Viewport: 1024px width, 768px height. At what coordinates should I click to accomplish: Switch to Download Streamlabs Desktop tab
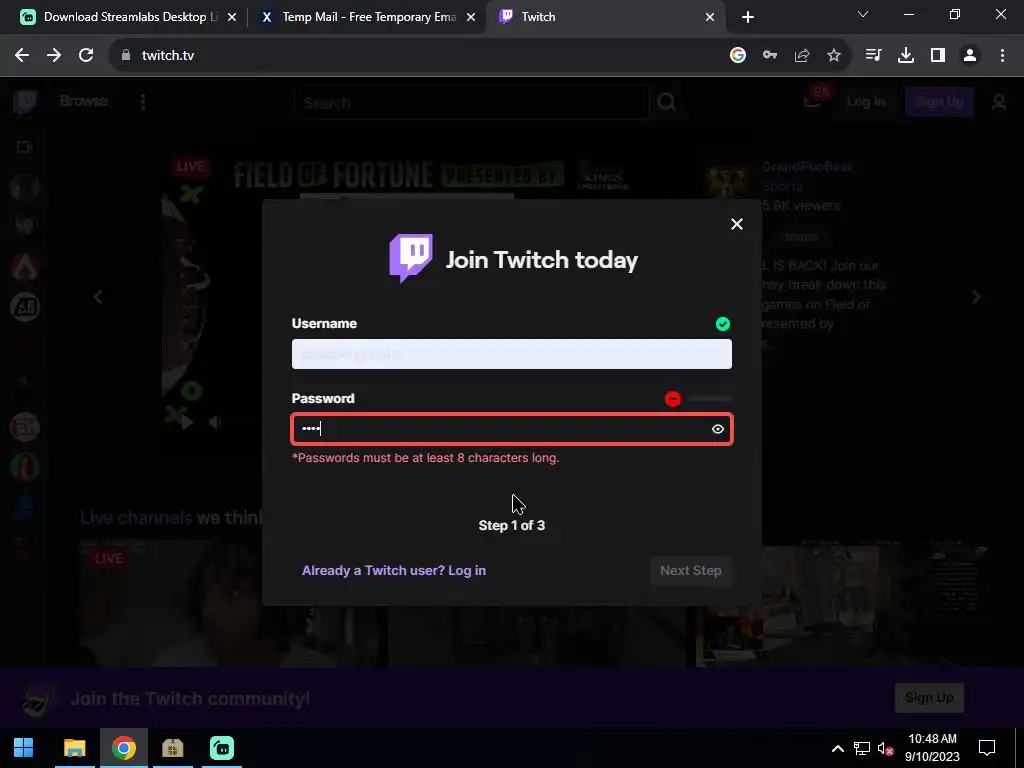point(129,17)
